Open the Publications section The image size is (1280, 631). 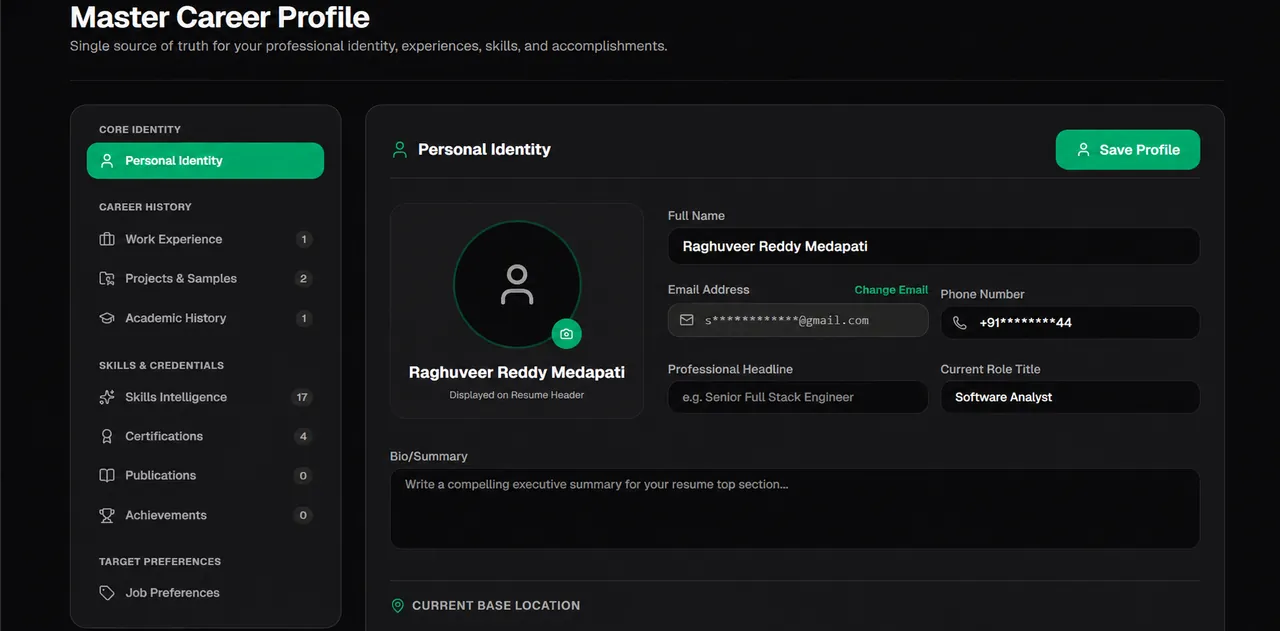[x=205, y=476]
